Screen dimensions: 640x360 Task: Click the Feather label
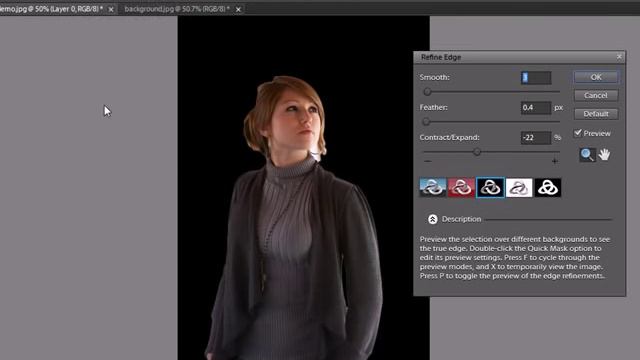click(433, 107)
